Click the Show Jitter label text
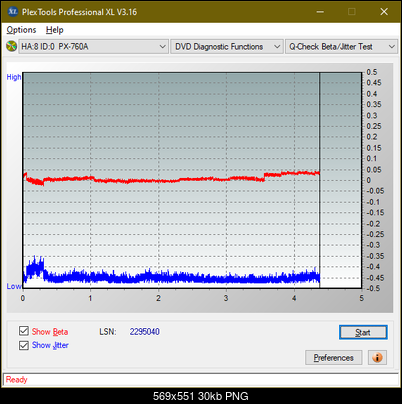Screen dimensions: 402x404 [50, 345]
